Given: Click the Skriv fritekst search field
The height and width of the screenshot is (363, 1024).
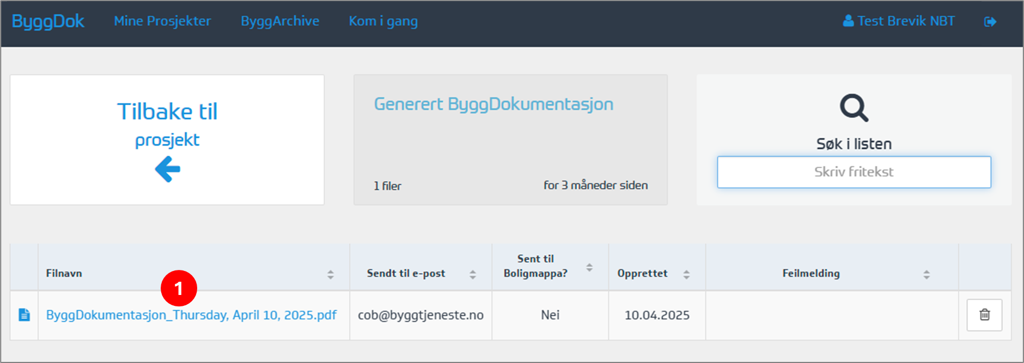Looking at the screenshot, I should 854,172.
